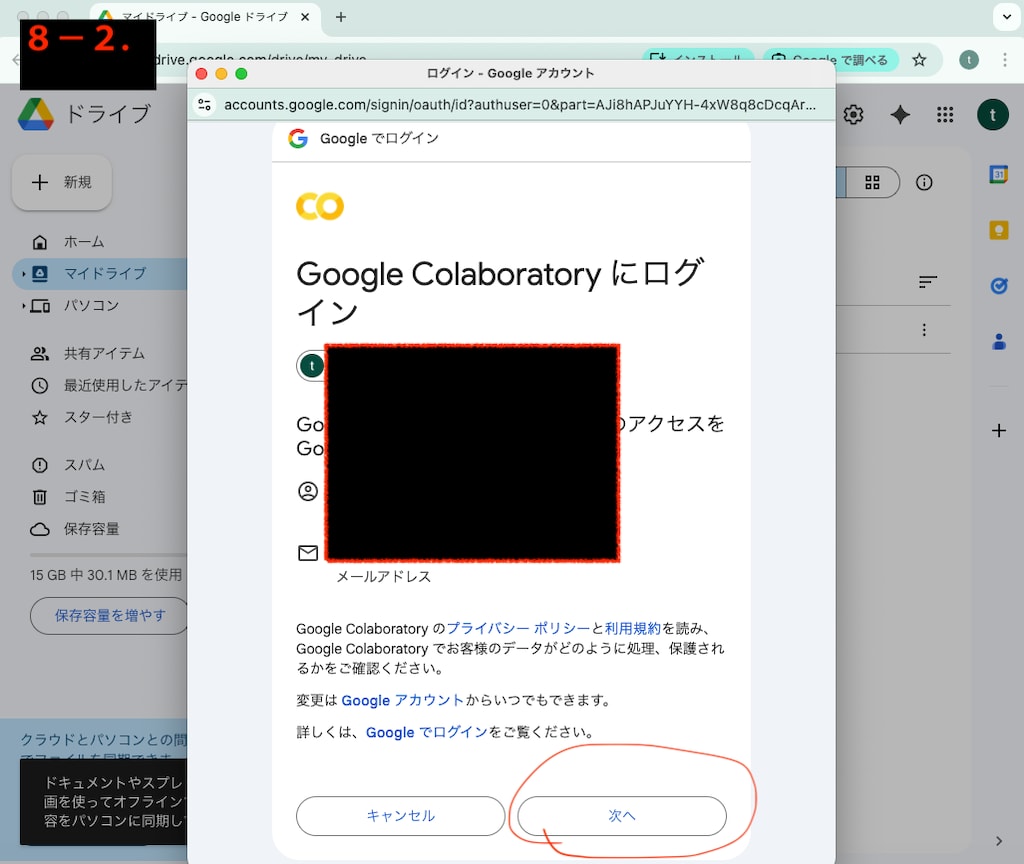Switch to grid view layout in Drive

[x=872, y=183]
